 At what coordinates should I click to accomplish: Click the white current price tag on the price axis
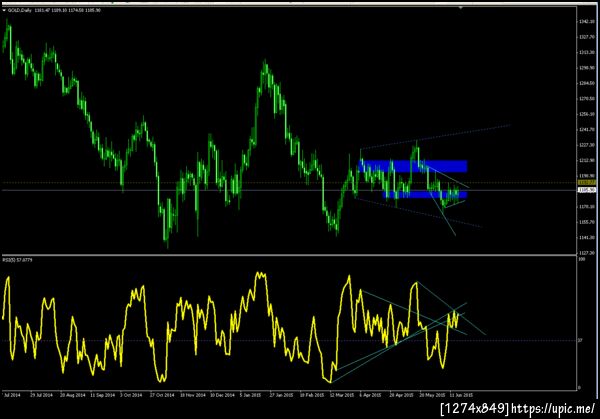(x=587, y=190)
